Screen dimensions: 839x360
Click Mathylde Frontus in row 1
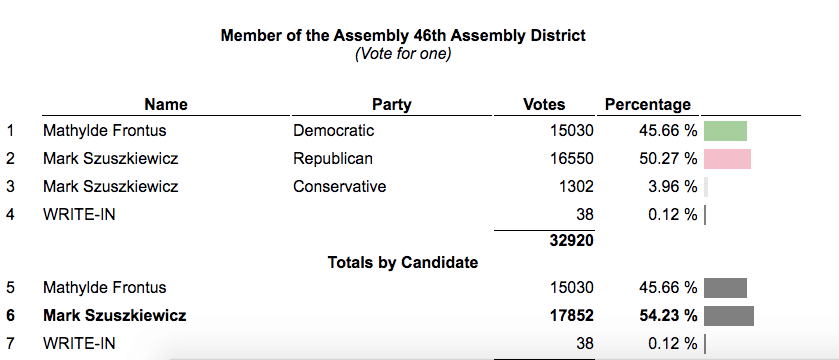click(104, 131)
